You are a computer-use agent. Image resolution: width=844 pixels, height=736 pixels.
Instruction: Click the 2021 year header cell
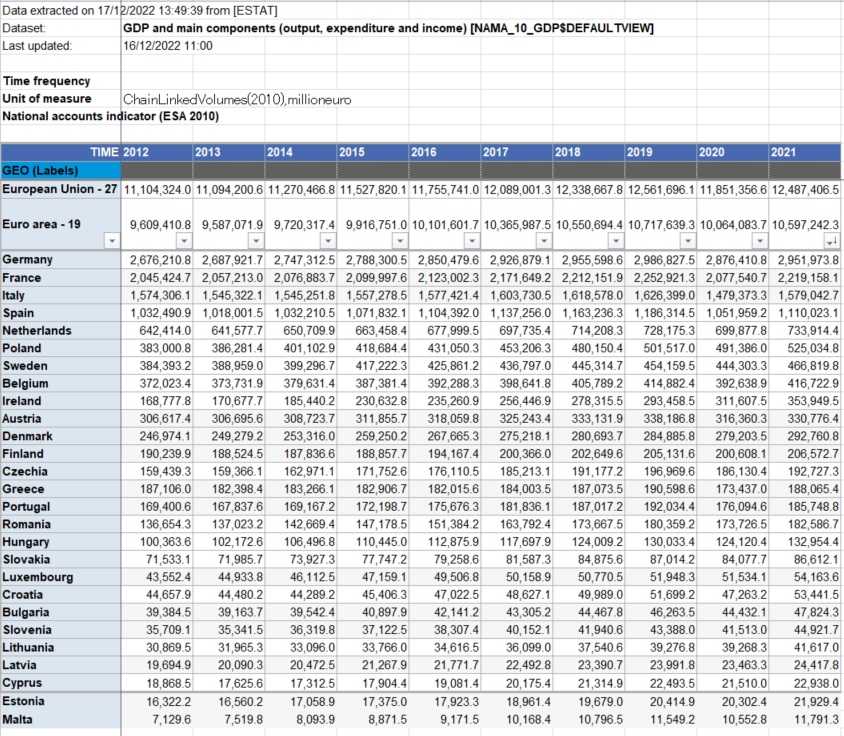point(804,152)
